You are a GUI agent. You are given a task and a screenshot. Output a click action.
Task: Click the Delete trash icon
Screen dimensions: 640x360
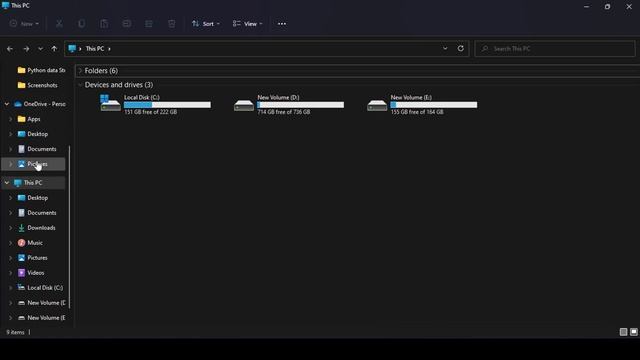[x=171, y=24]
